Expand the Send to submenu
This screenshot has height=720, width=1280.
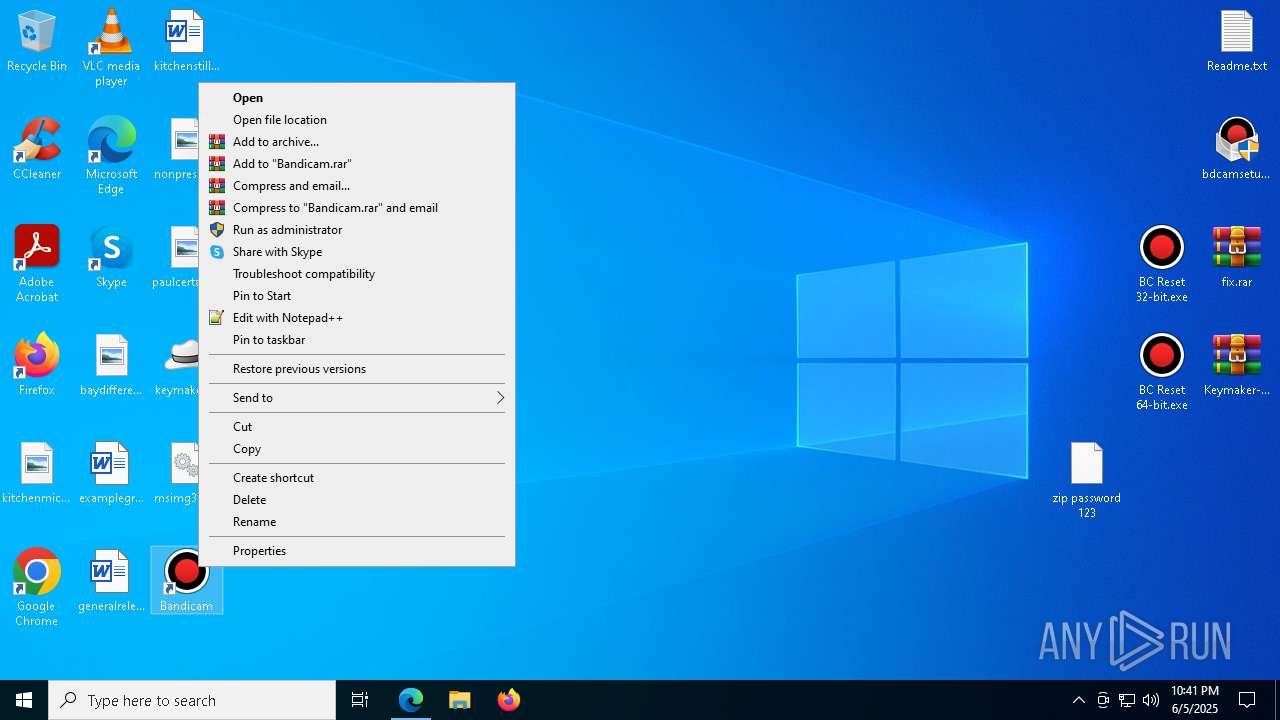[357, 398]
